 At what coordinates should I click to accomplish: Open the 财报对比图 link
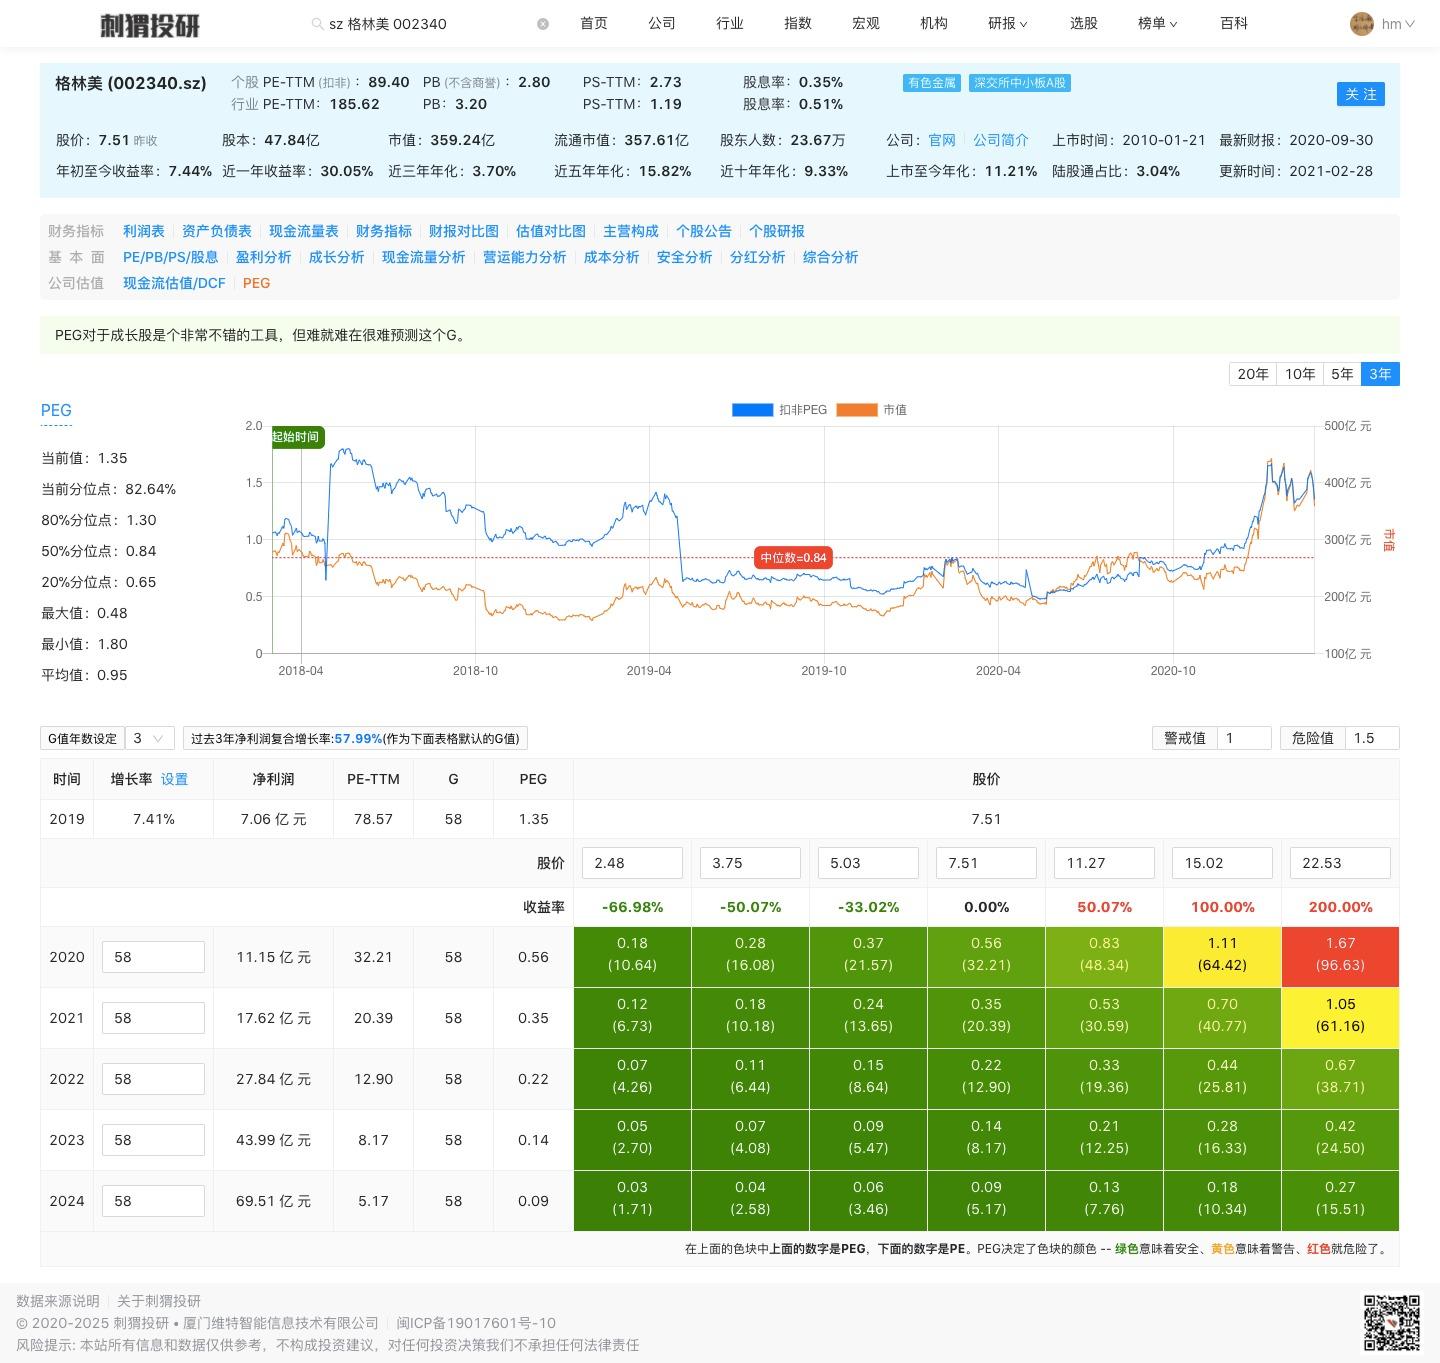(464, 231)
